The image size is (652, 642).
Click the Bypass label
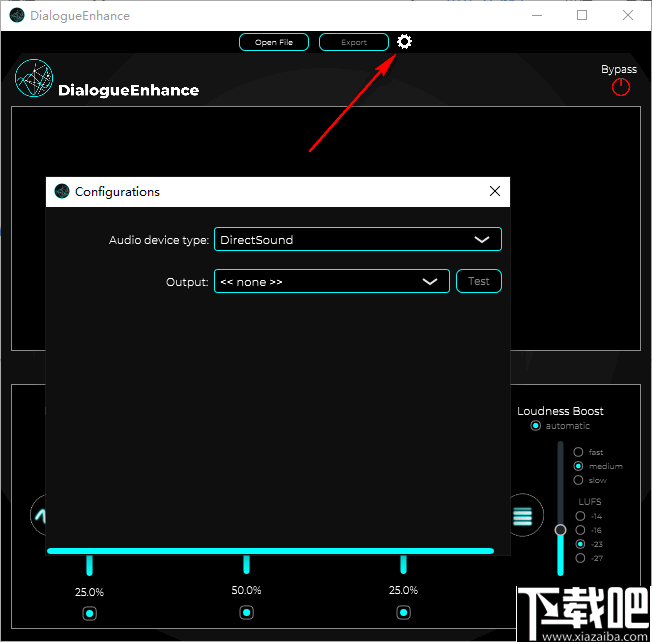coord(619,69)
